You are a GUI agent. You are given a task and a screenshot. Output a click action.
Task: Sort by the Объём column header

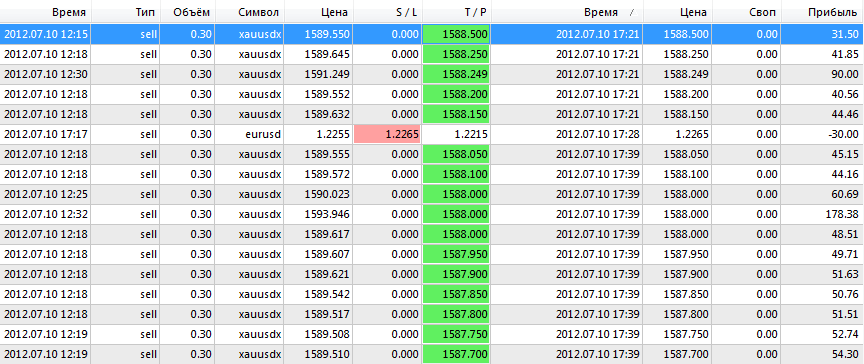(x=188, y=12)
